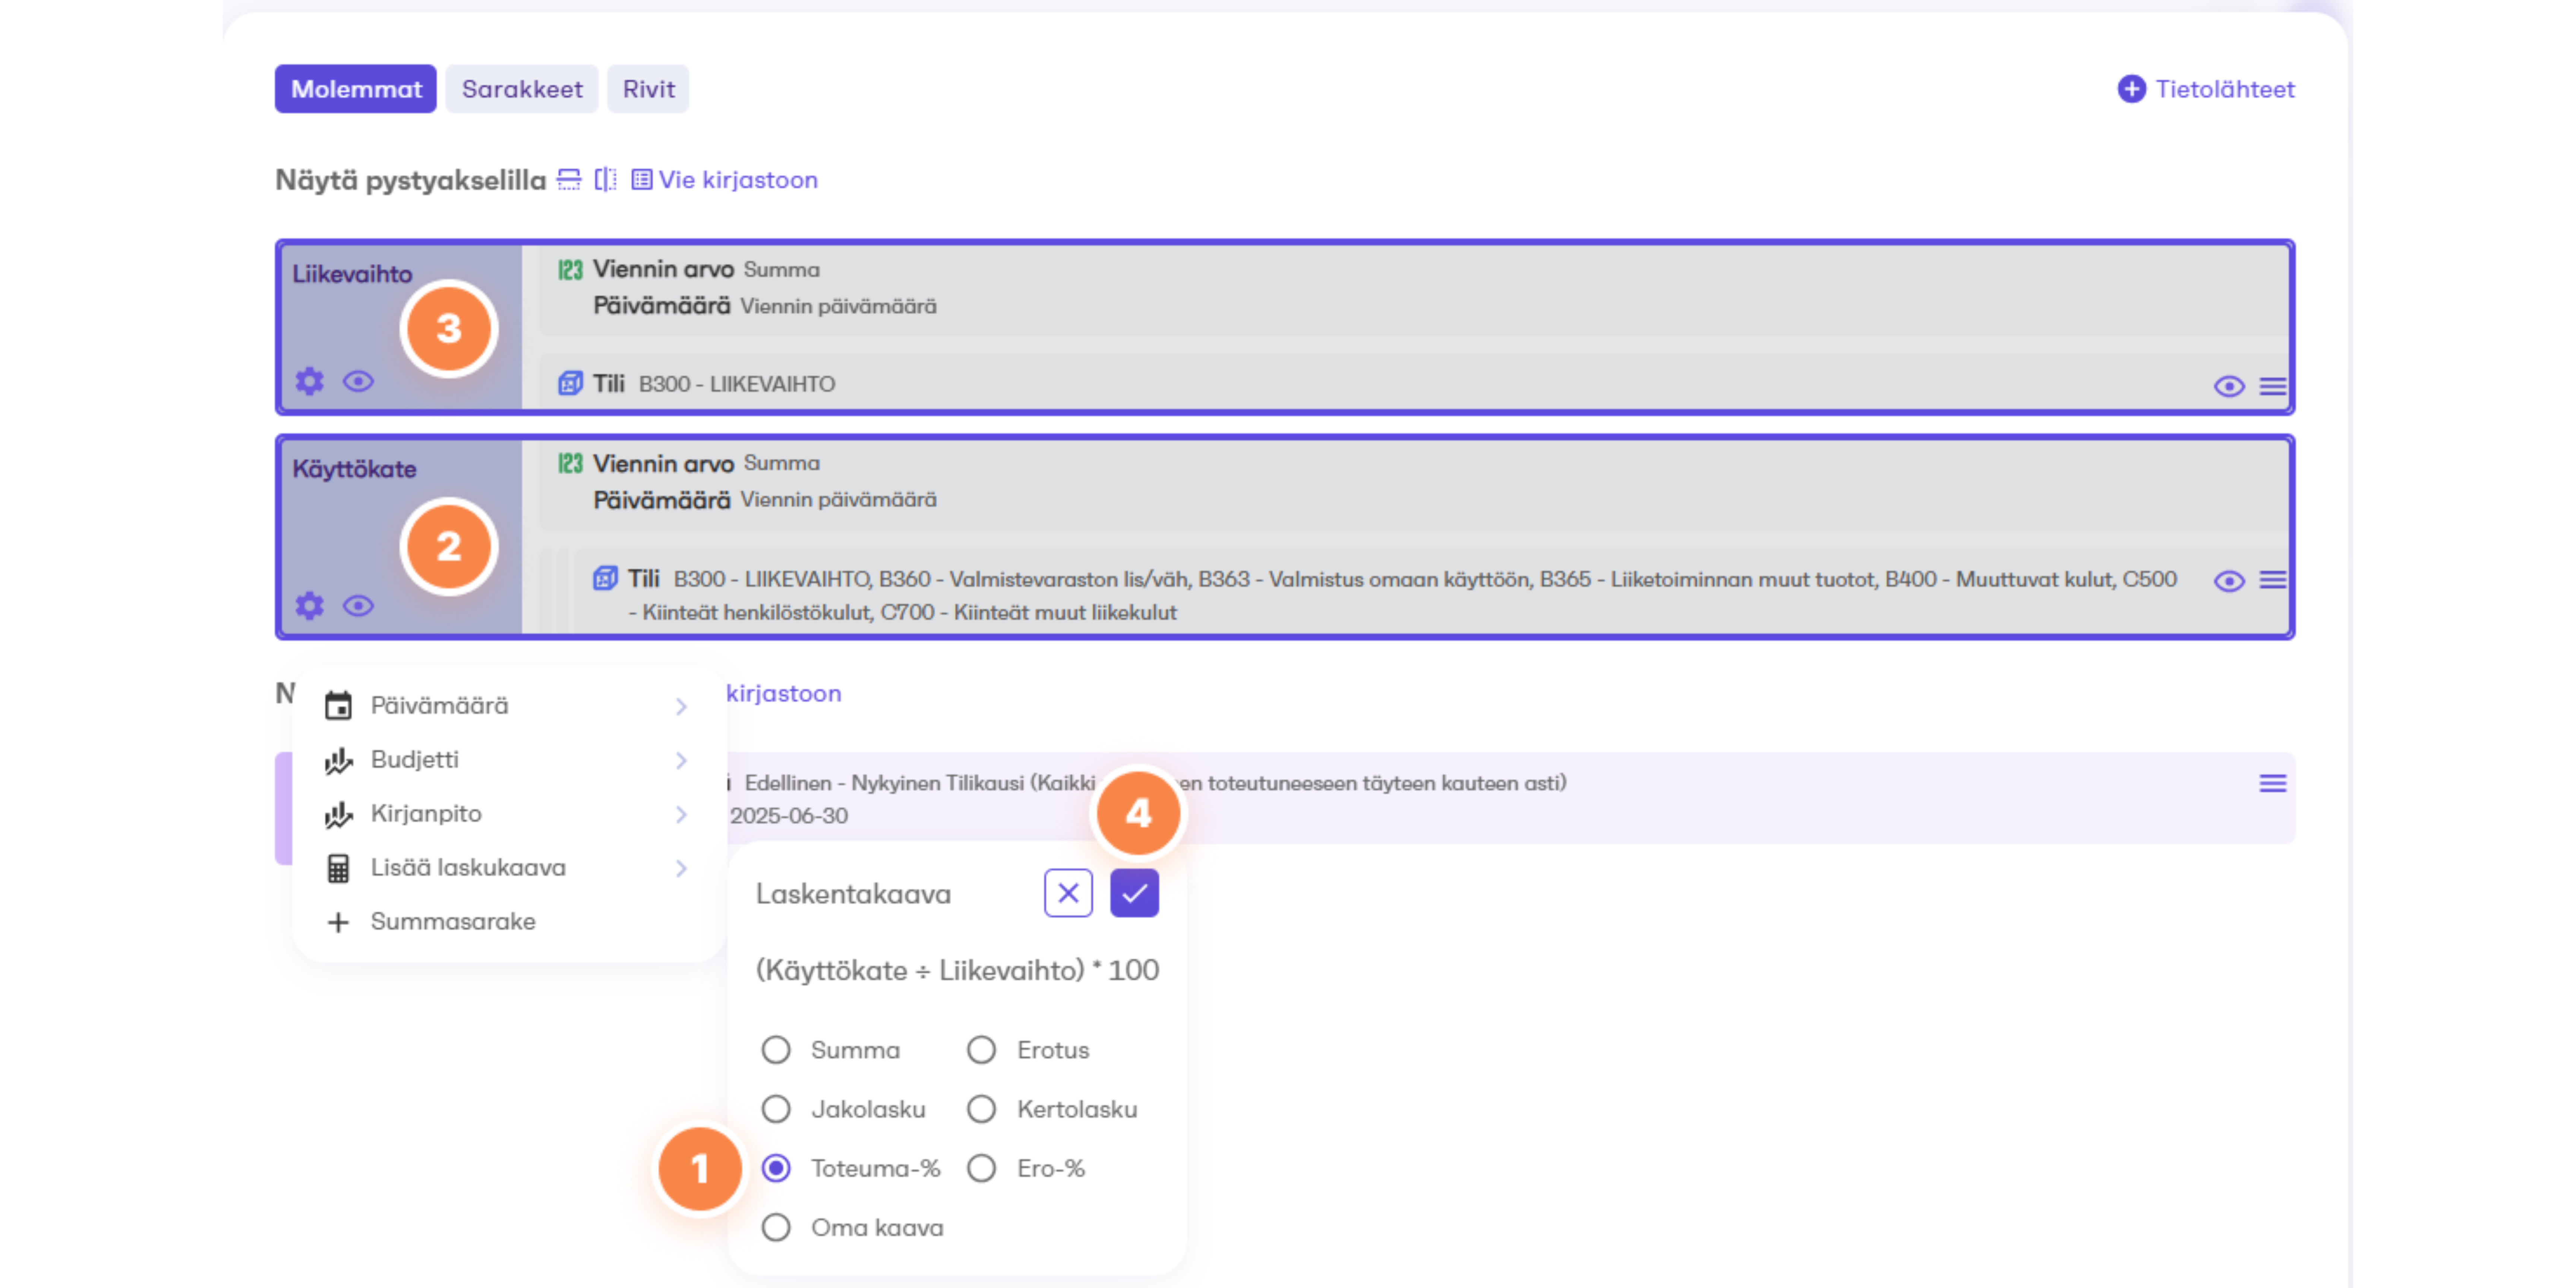Click B300 - LIIKEVAIHTO account text
The image size is (2576, 1288).
[737, 384]
